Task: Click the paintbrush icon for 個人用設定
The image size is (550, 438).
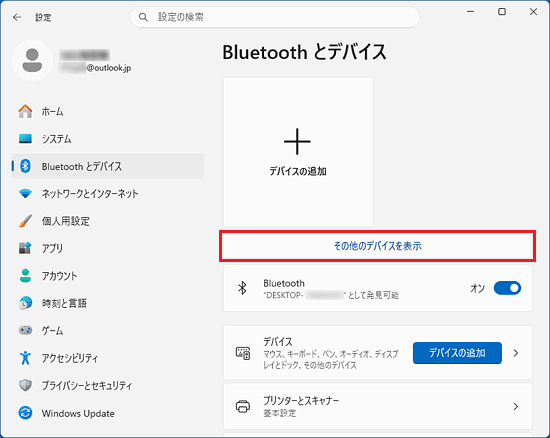Action: pos(25,221)
